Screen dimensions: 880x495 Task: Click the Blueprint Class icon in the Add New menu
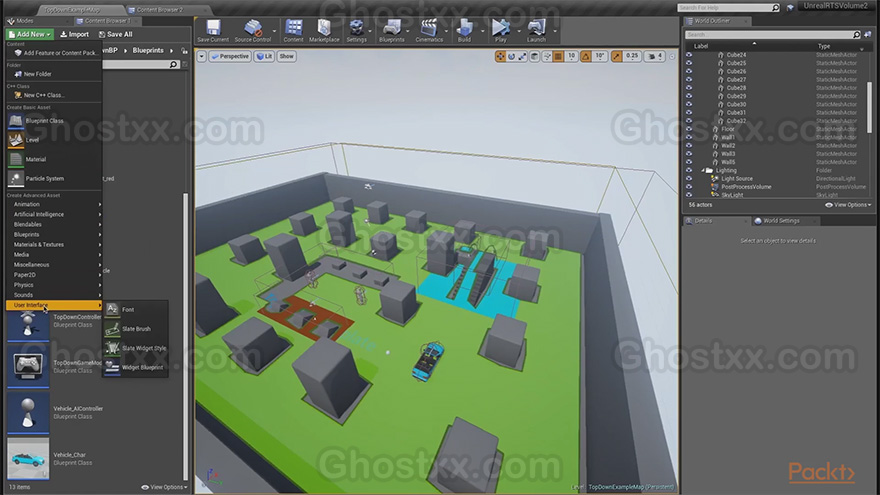click(16, 121)
